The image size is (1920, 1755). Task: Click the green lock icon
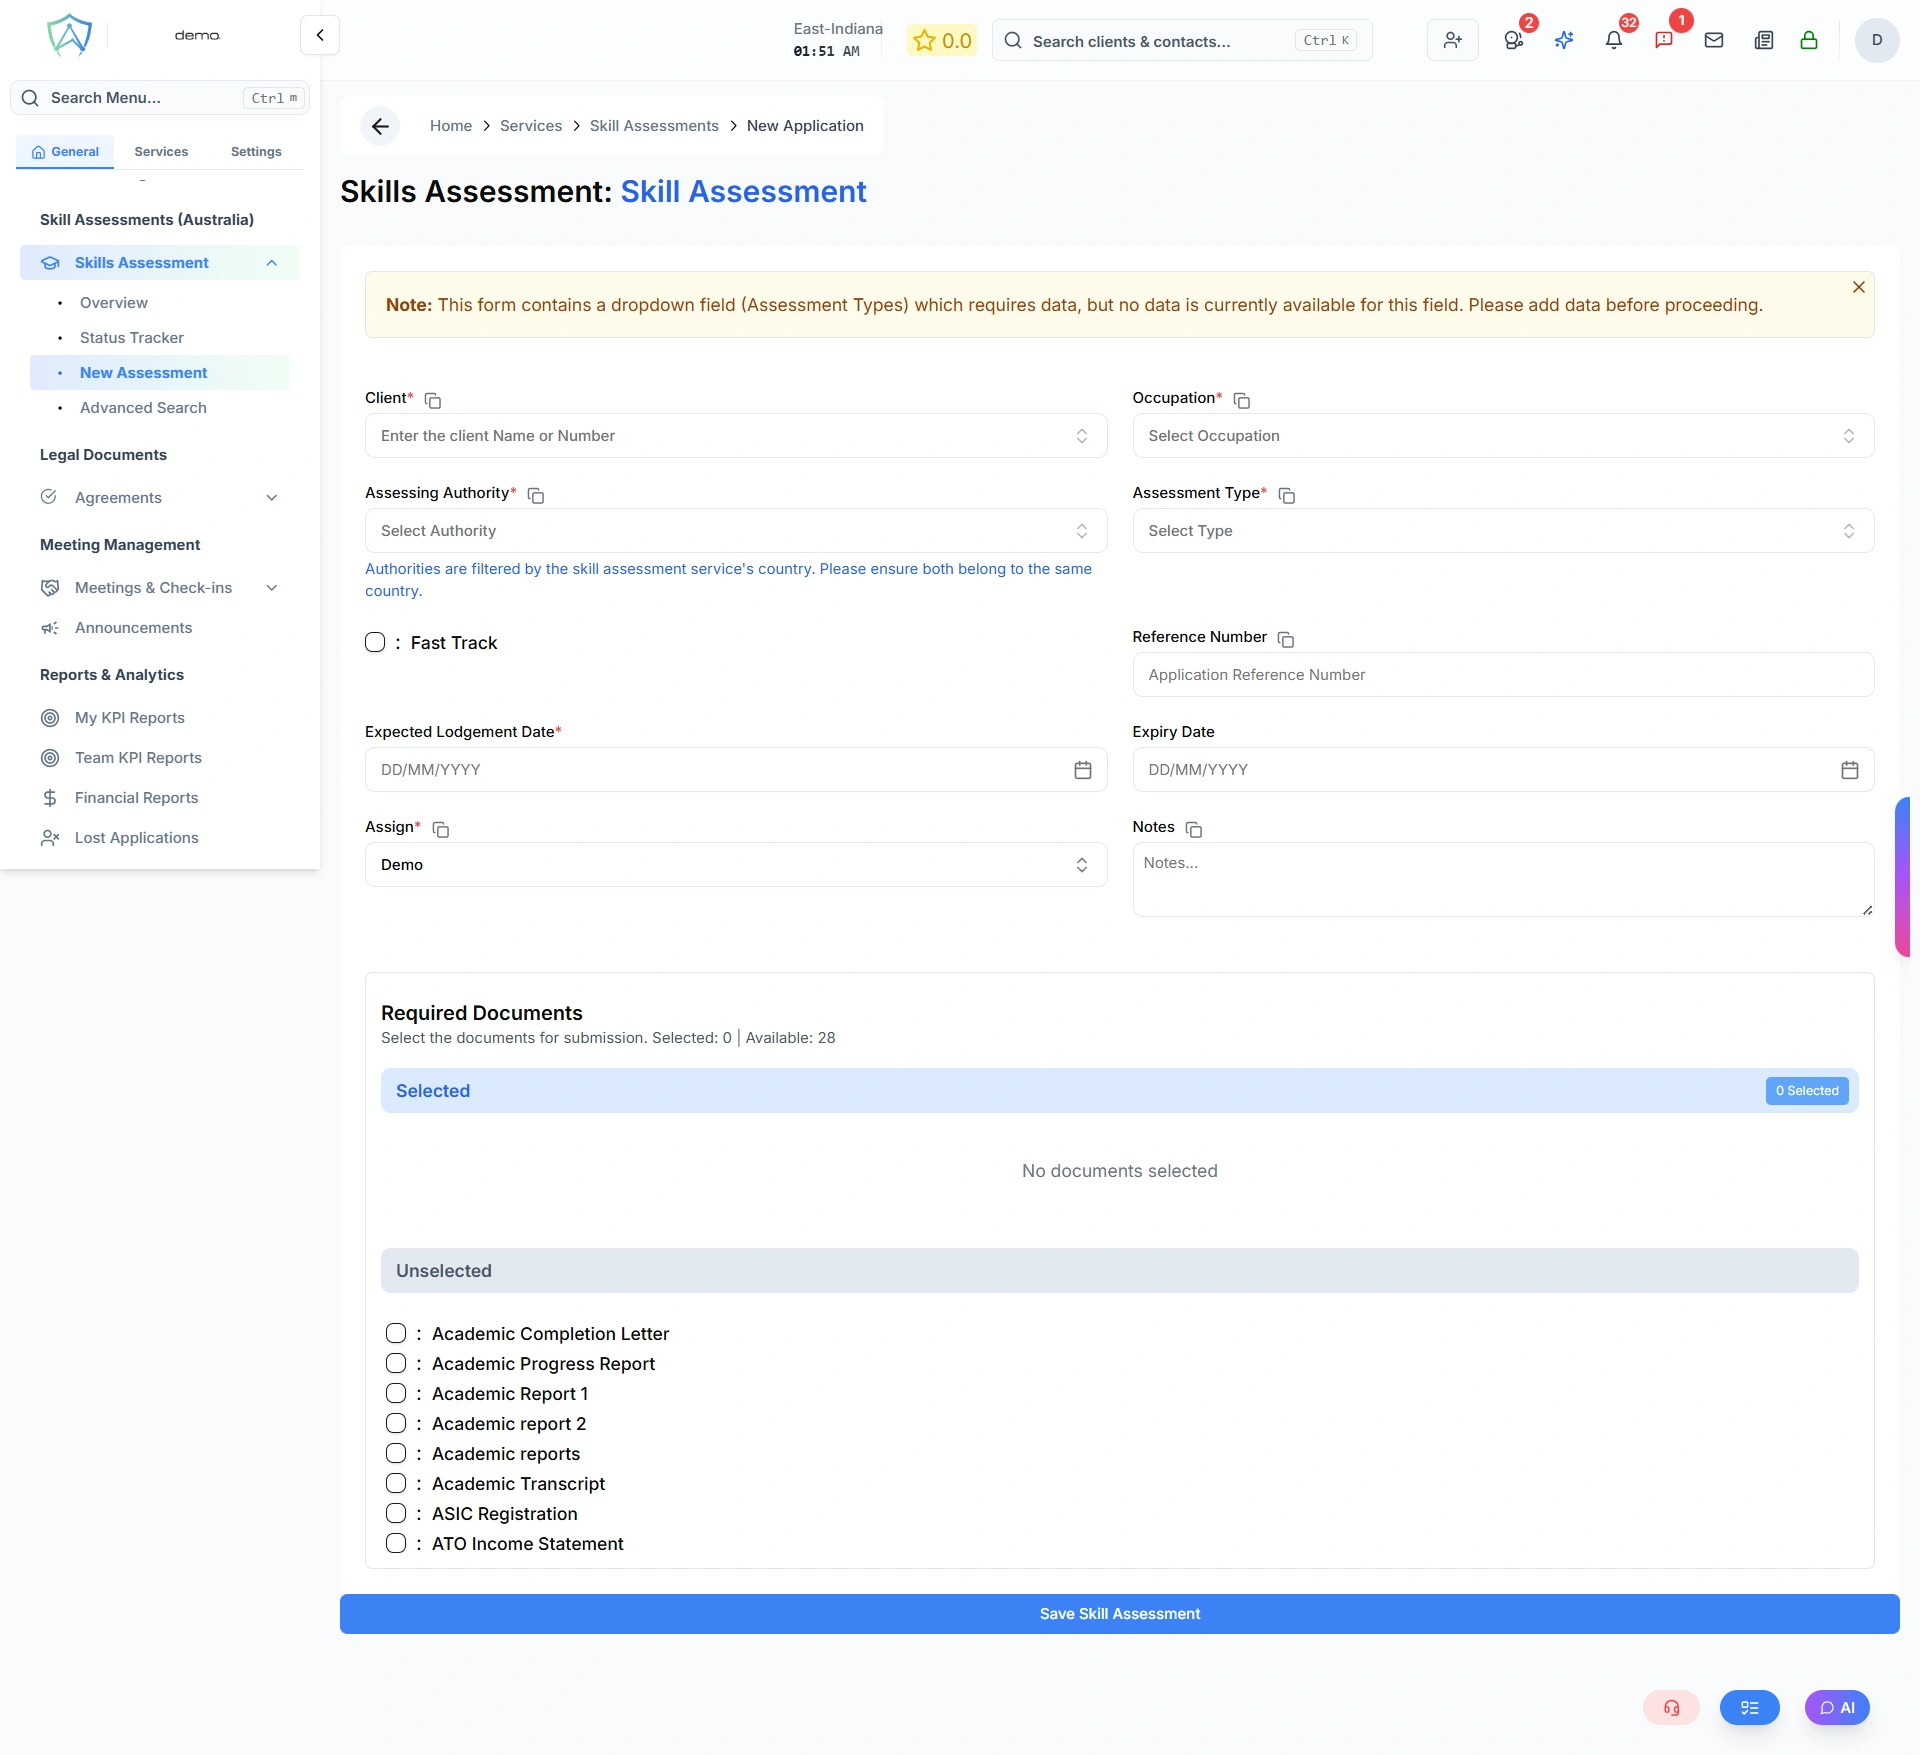click(x=1808, y=40)
